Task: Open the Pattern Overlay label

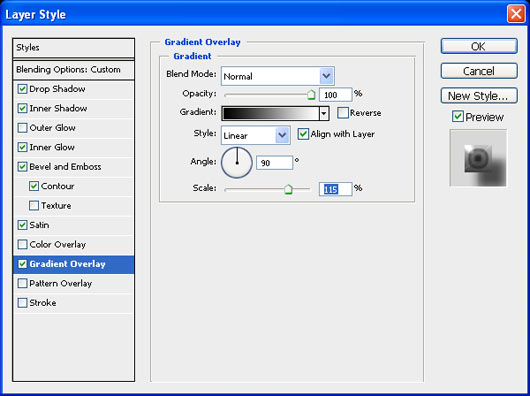Action: click(61, 283)
